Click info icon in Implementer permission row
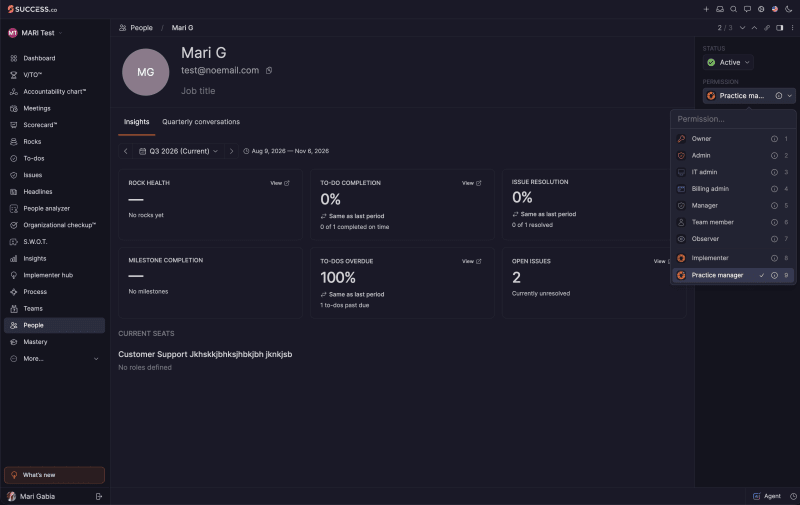This screenshot has width=800, height=505. 774,258
